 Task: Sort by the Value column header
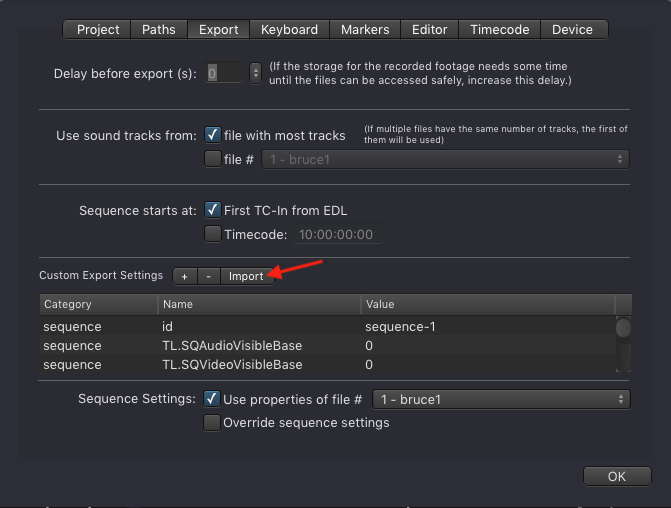pyautogui.click(x=488, y=304)
